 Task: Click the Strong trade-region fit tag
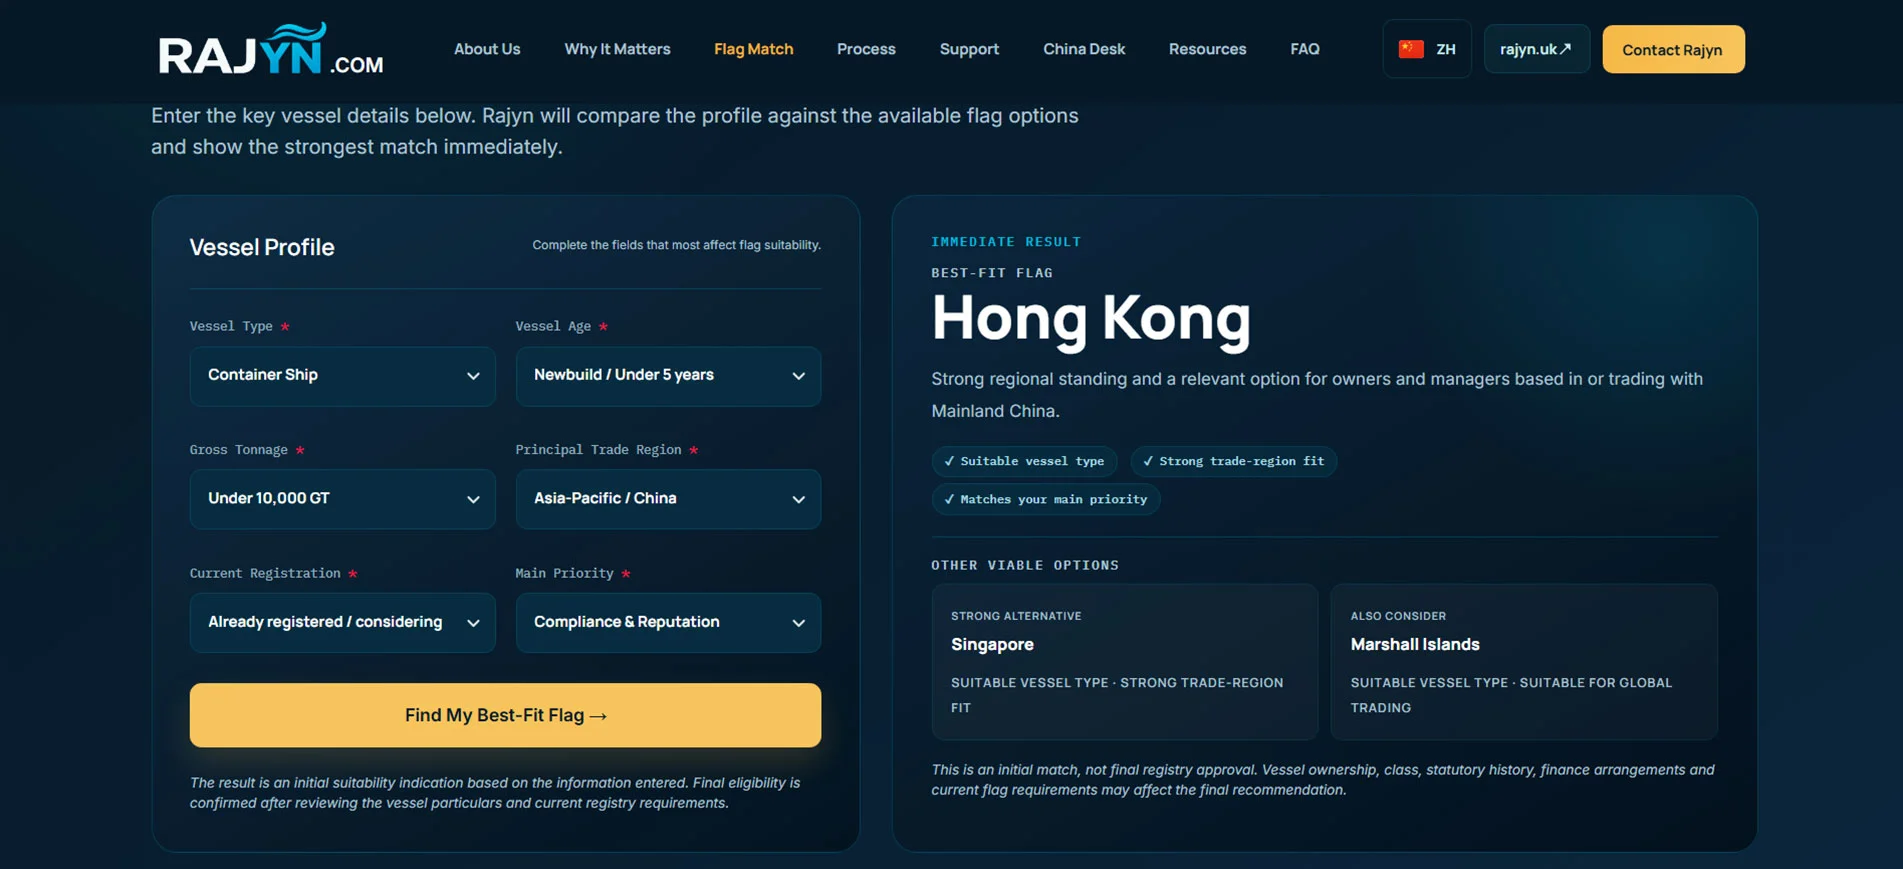[1233, 461]
